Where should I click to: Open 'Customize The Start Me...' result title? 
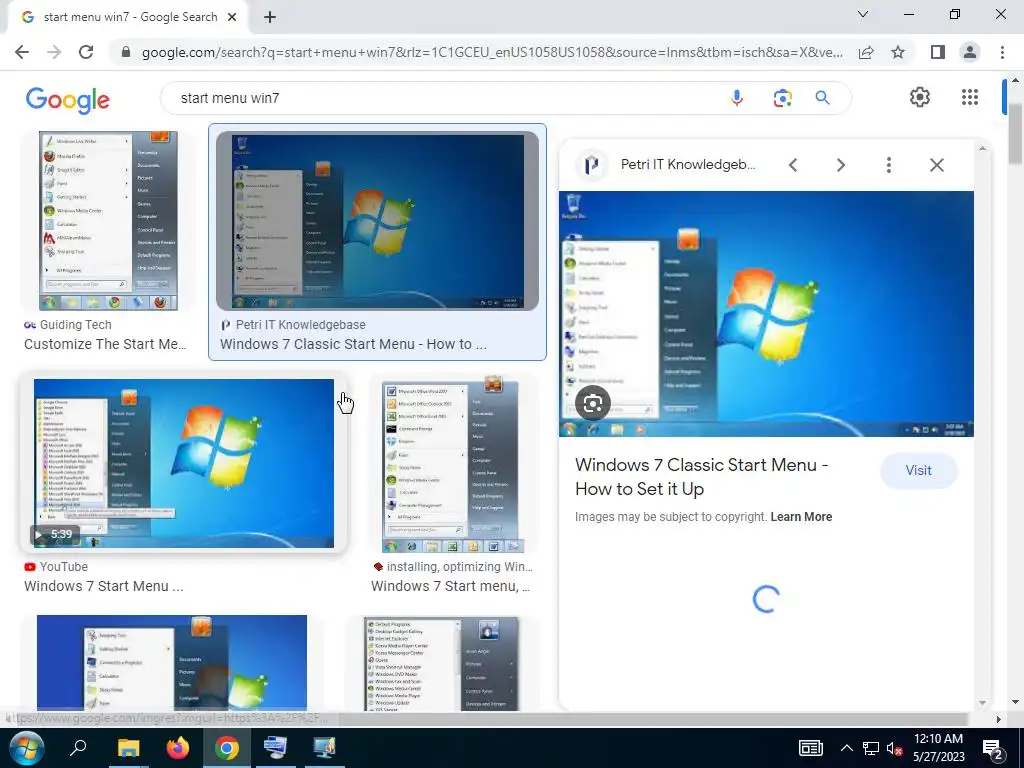(105, 344)
